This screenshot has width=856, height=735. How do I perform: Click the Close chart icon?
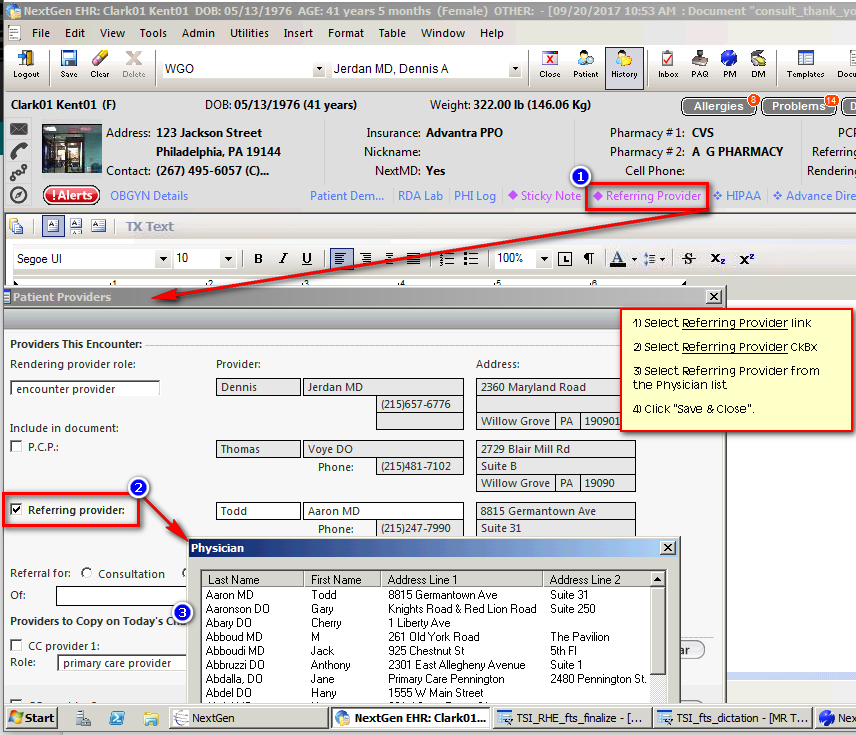[550, 64]
